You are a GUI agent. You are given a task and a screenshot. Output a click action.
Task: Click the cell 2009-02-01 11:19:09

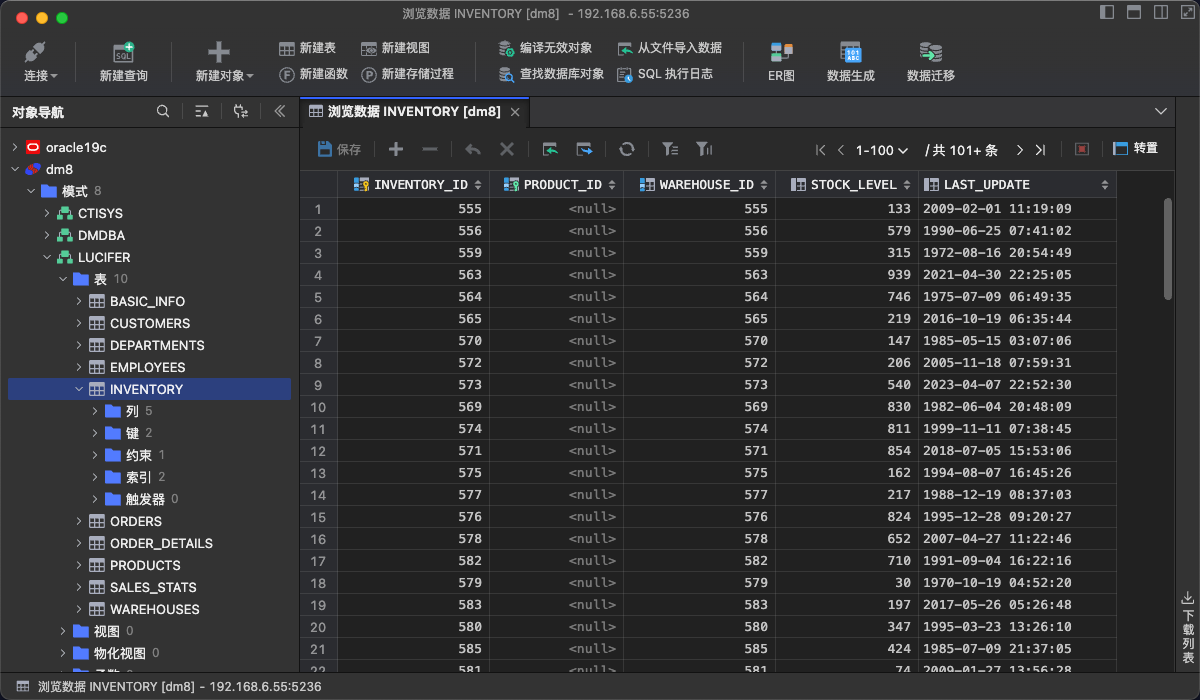pyautogui.click(x=1017, y=209)
